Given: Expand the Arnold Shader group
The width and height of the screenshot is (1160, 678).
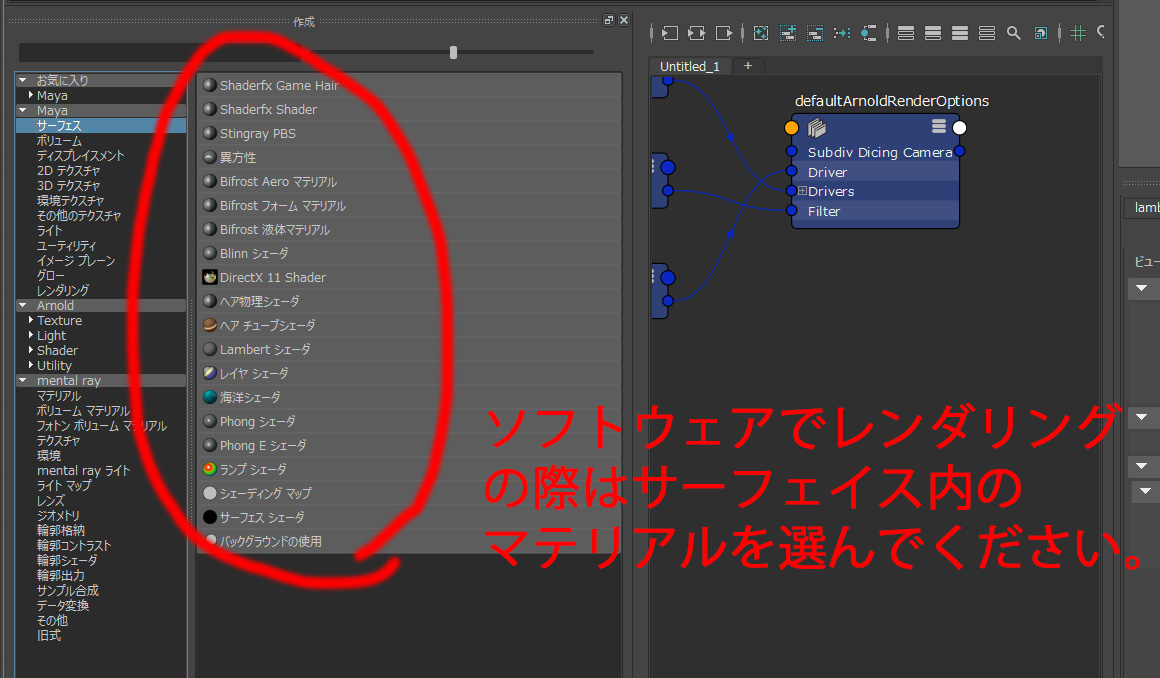Looking at the screenshot, I should point(30,350).
